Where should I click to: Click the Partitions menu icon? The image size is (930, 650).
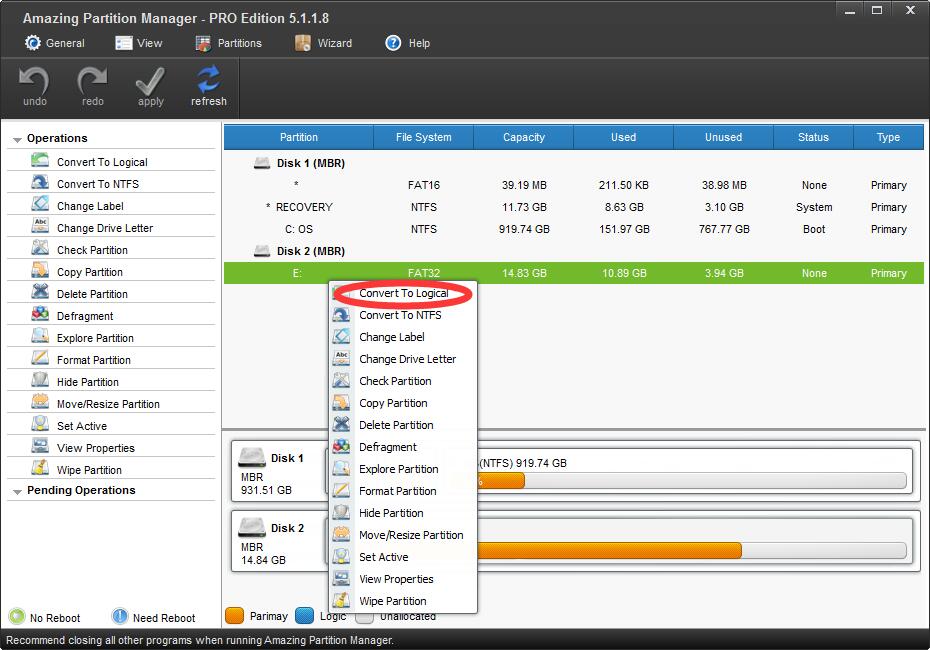[203, 43]
